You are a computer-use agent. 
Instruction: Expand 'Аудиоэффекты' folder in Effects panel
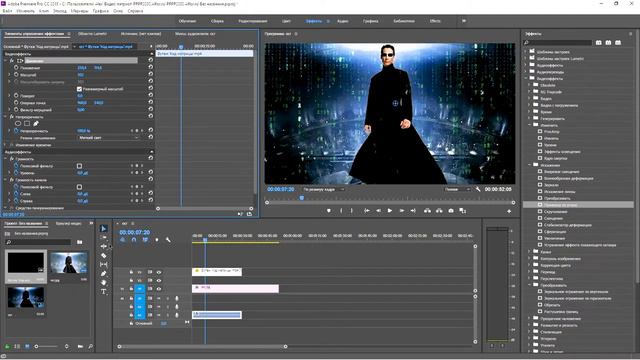point(526,65)
